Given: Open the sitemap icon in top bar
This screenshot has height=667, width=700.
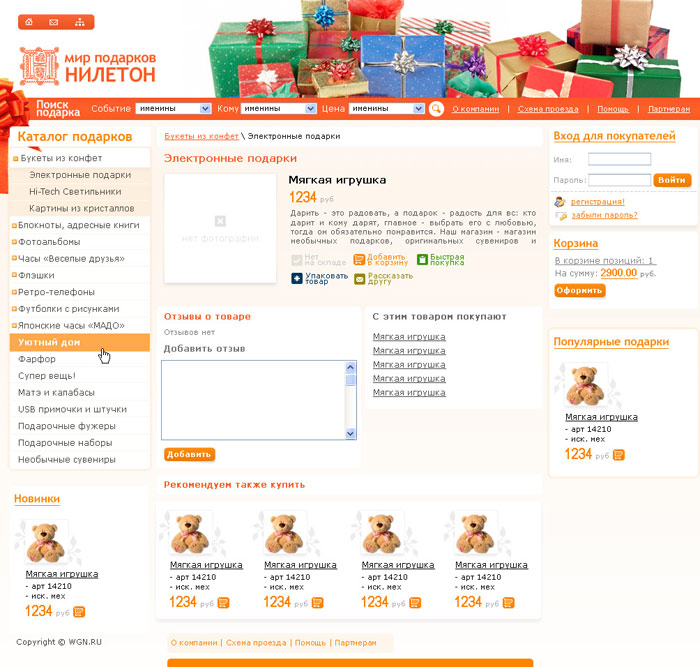Looking at the screenshot, I should pyautogui.click(x=79, y=22).
